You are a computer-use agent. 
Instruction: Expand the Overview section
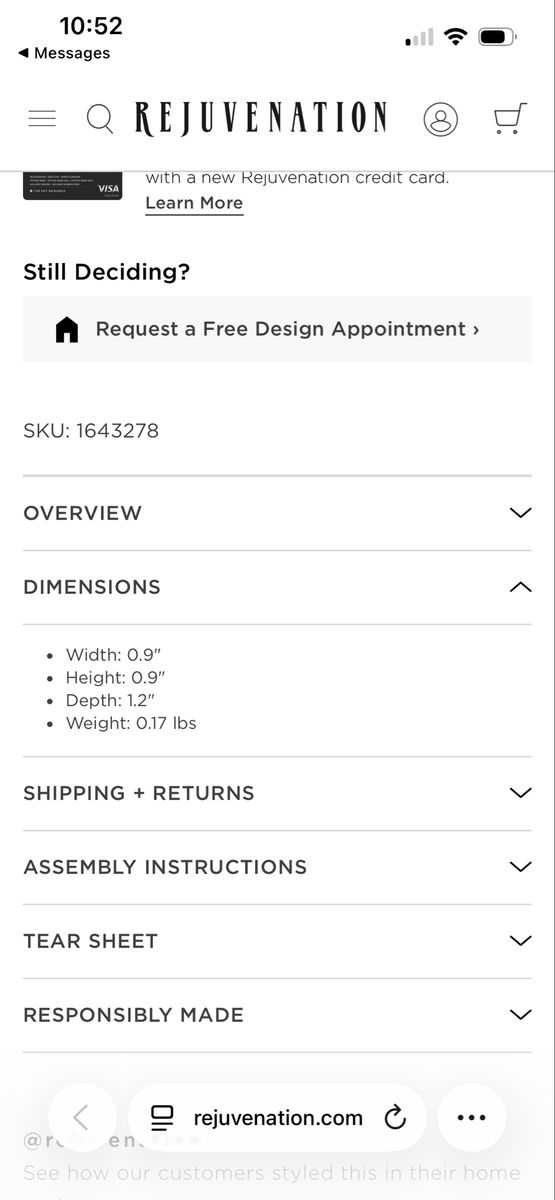[277, 513]
